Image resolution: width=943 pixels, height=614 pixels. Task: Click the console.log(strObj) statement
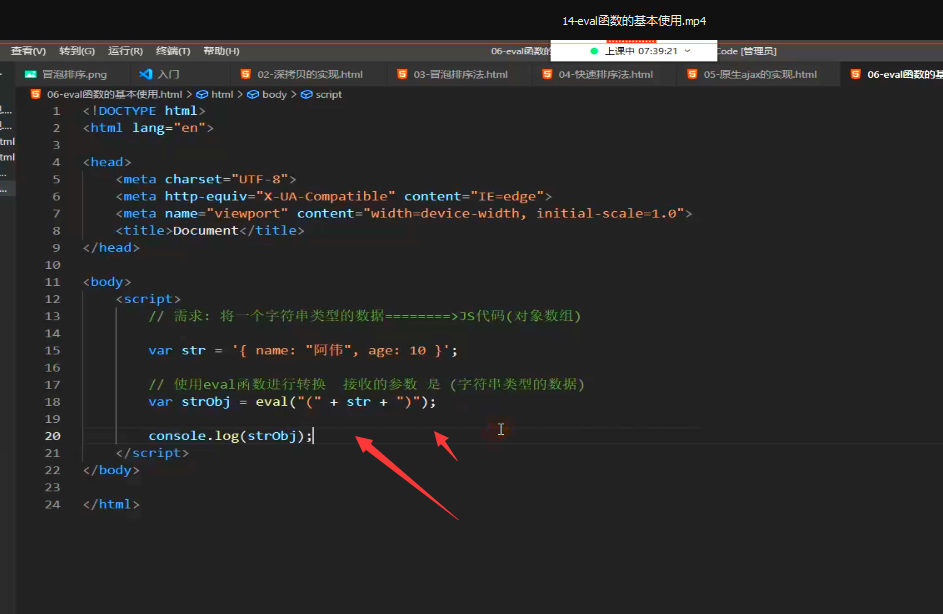(231, 435)
